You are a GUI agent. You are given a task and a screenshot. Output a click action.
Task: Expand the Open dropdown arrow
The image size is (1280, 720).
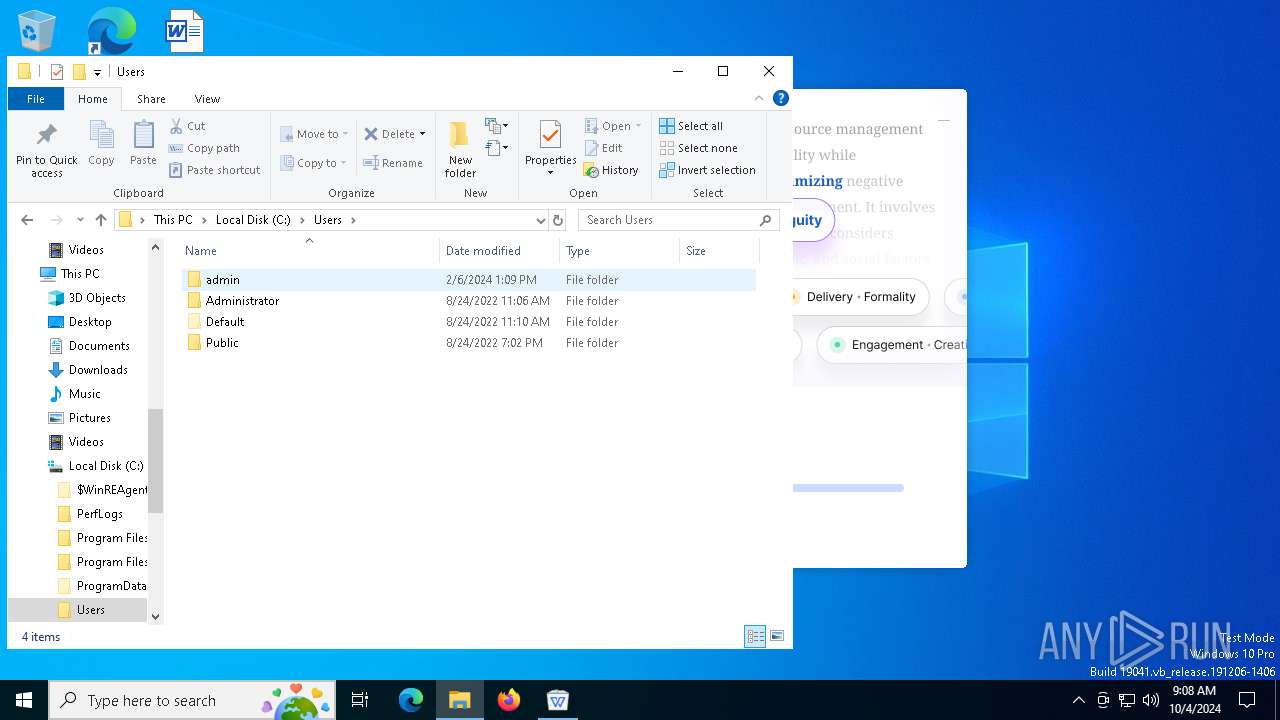click(638, 126)
